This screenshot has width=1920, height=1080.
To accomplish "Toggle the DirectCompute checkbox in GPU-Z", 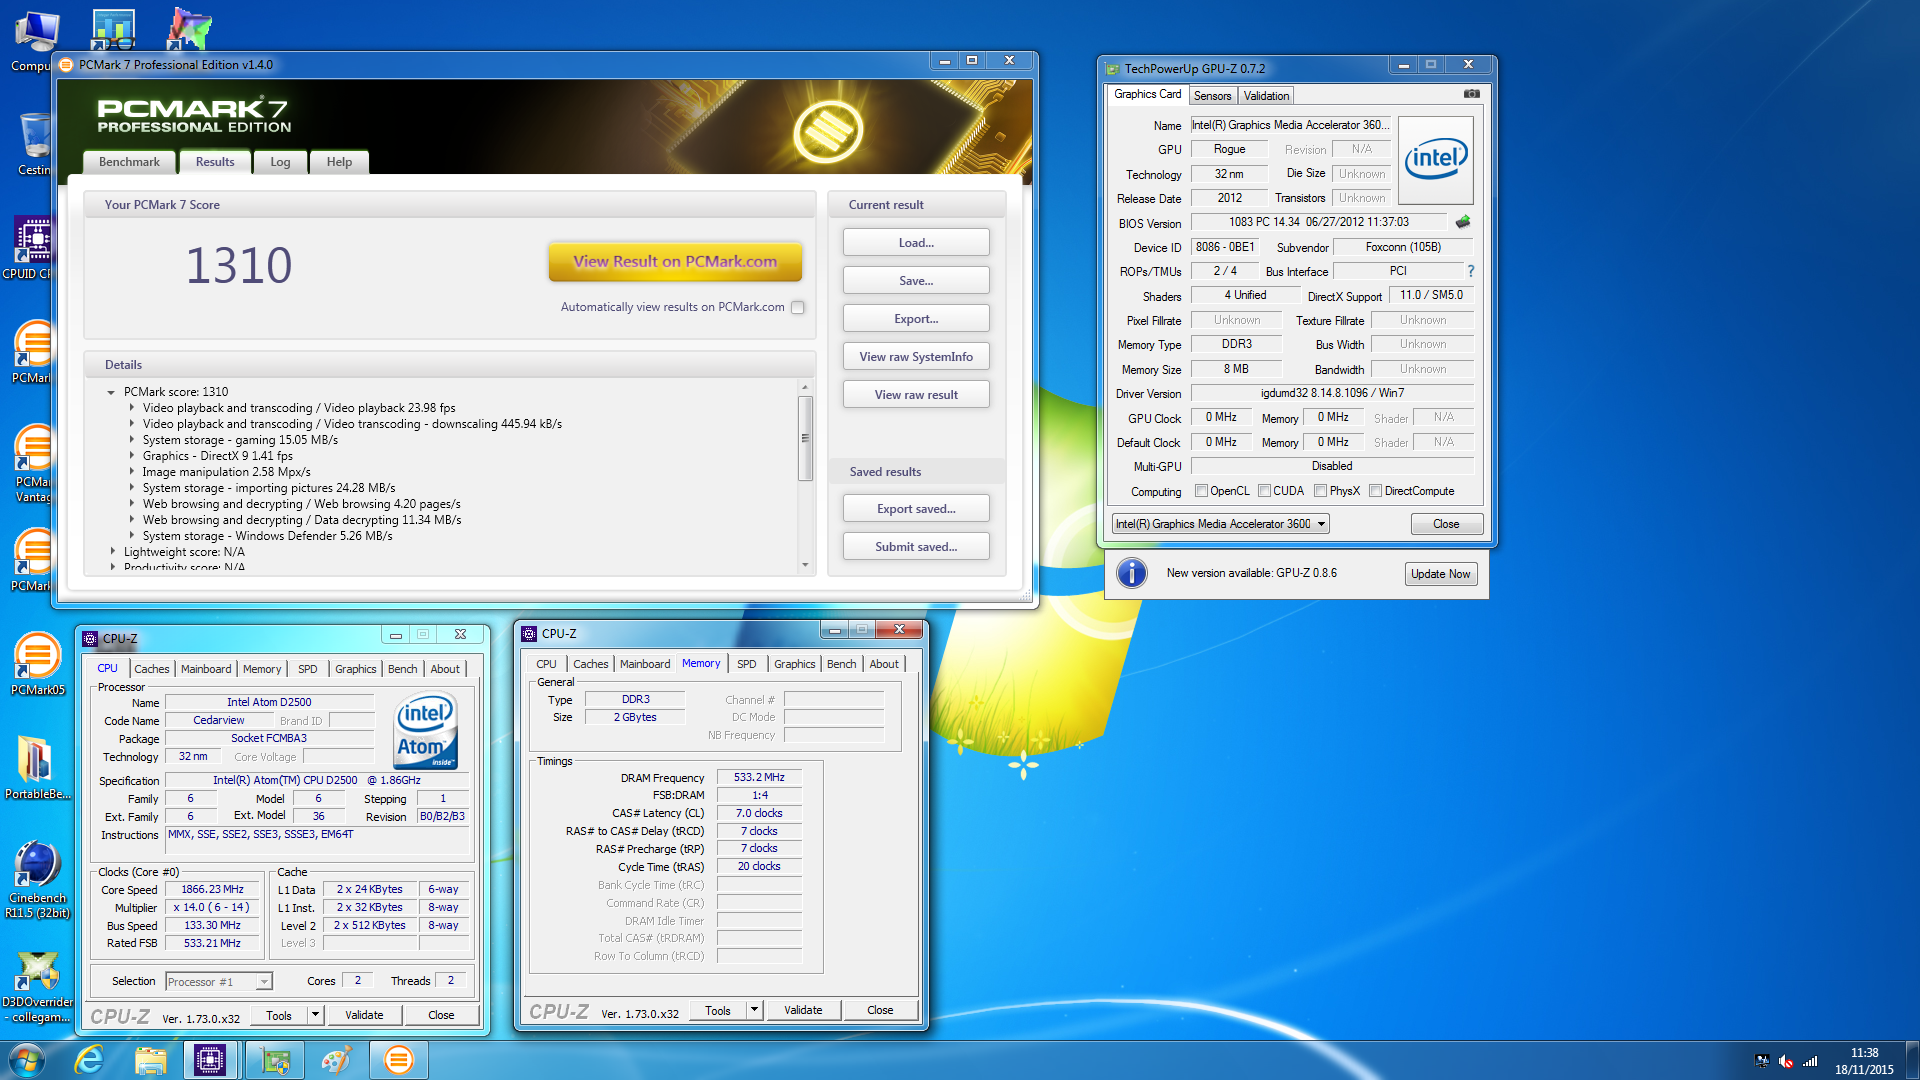I will coord(1375,491).
